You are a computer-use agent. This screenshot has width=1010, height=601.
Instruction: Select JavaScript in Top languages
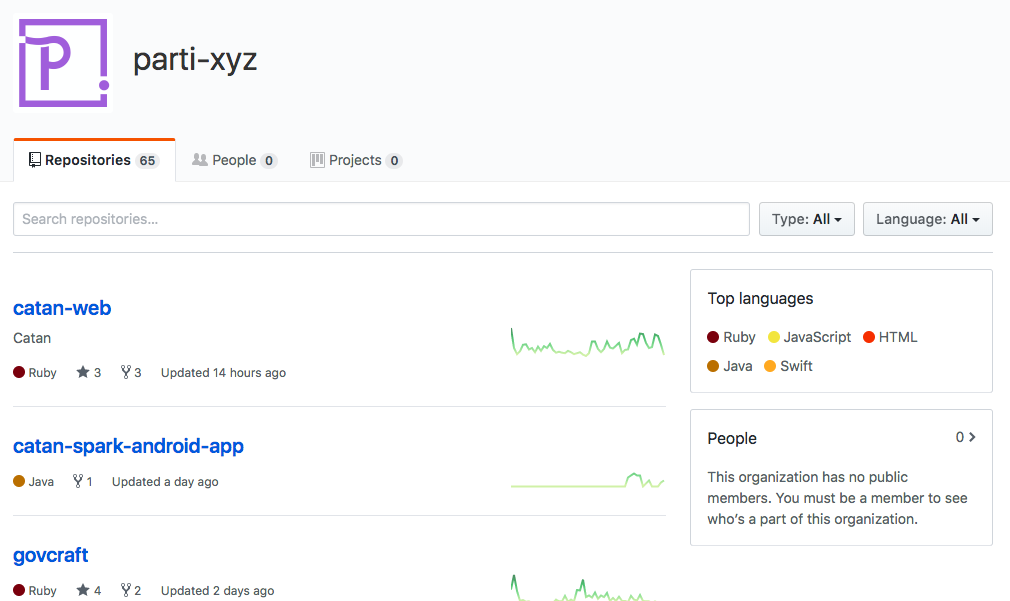816,337
